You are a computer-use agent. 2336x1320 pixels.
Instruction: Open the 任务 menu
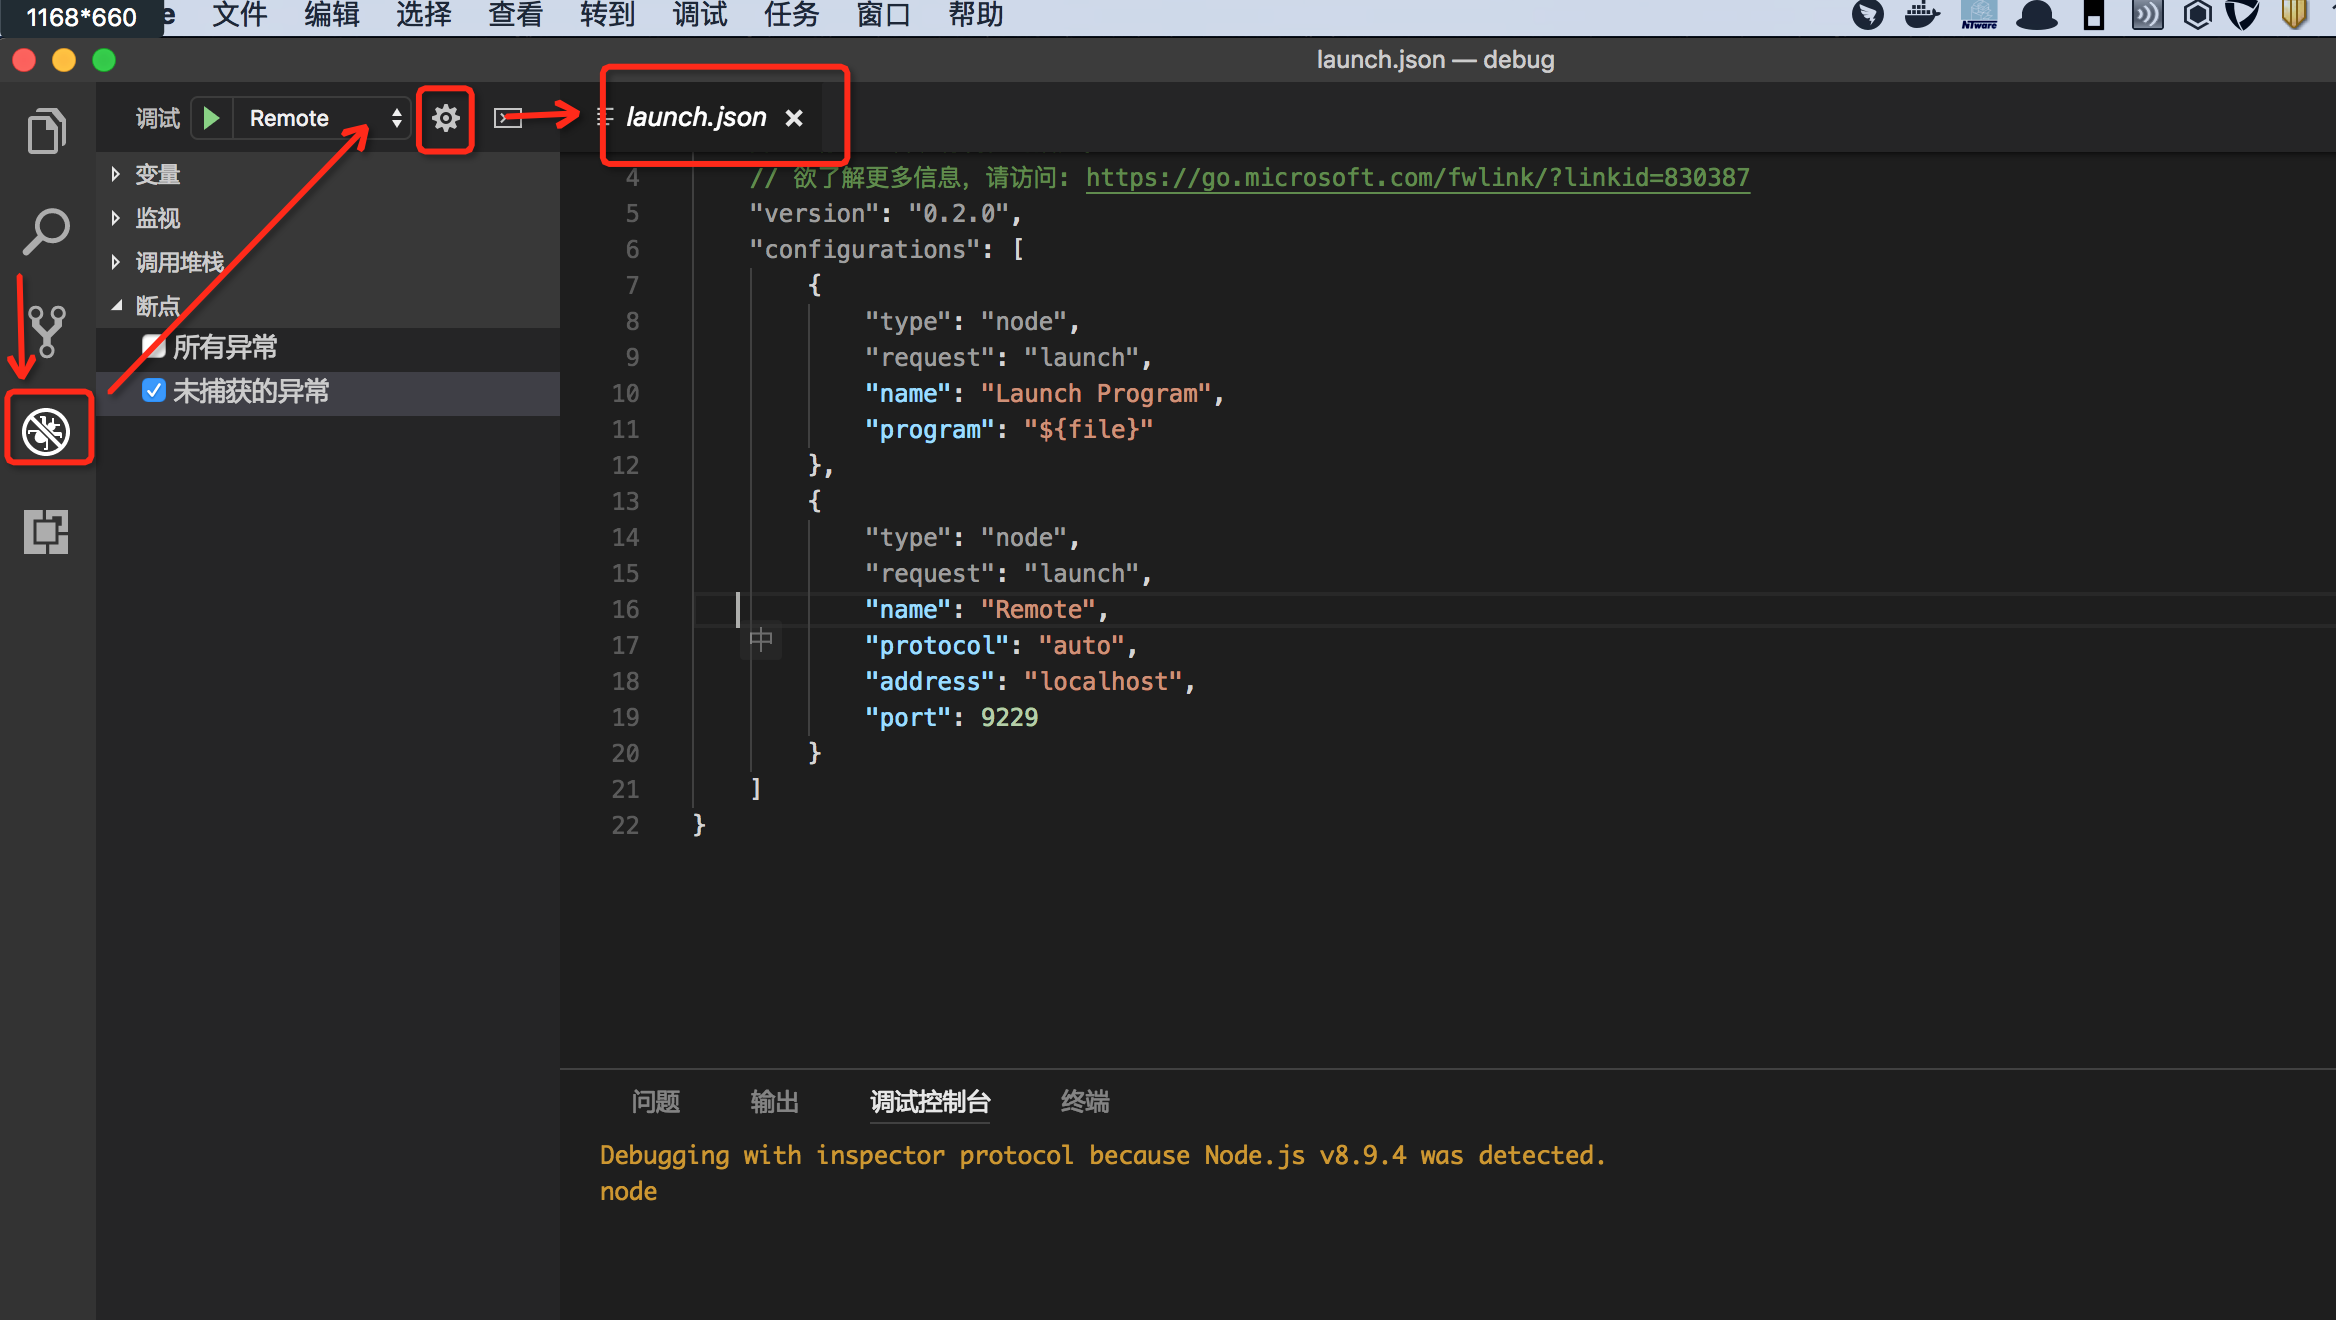coord(791,16)
